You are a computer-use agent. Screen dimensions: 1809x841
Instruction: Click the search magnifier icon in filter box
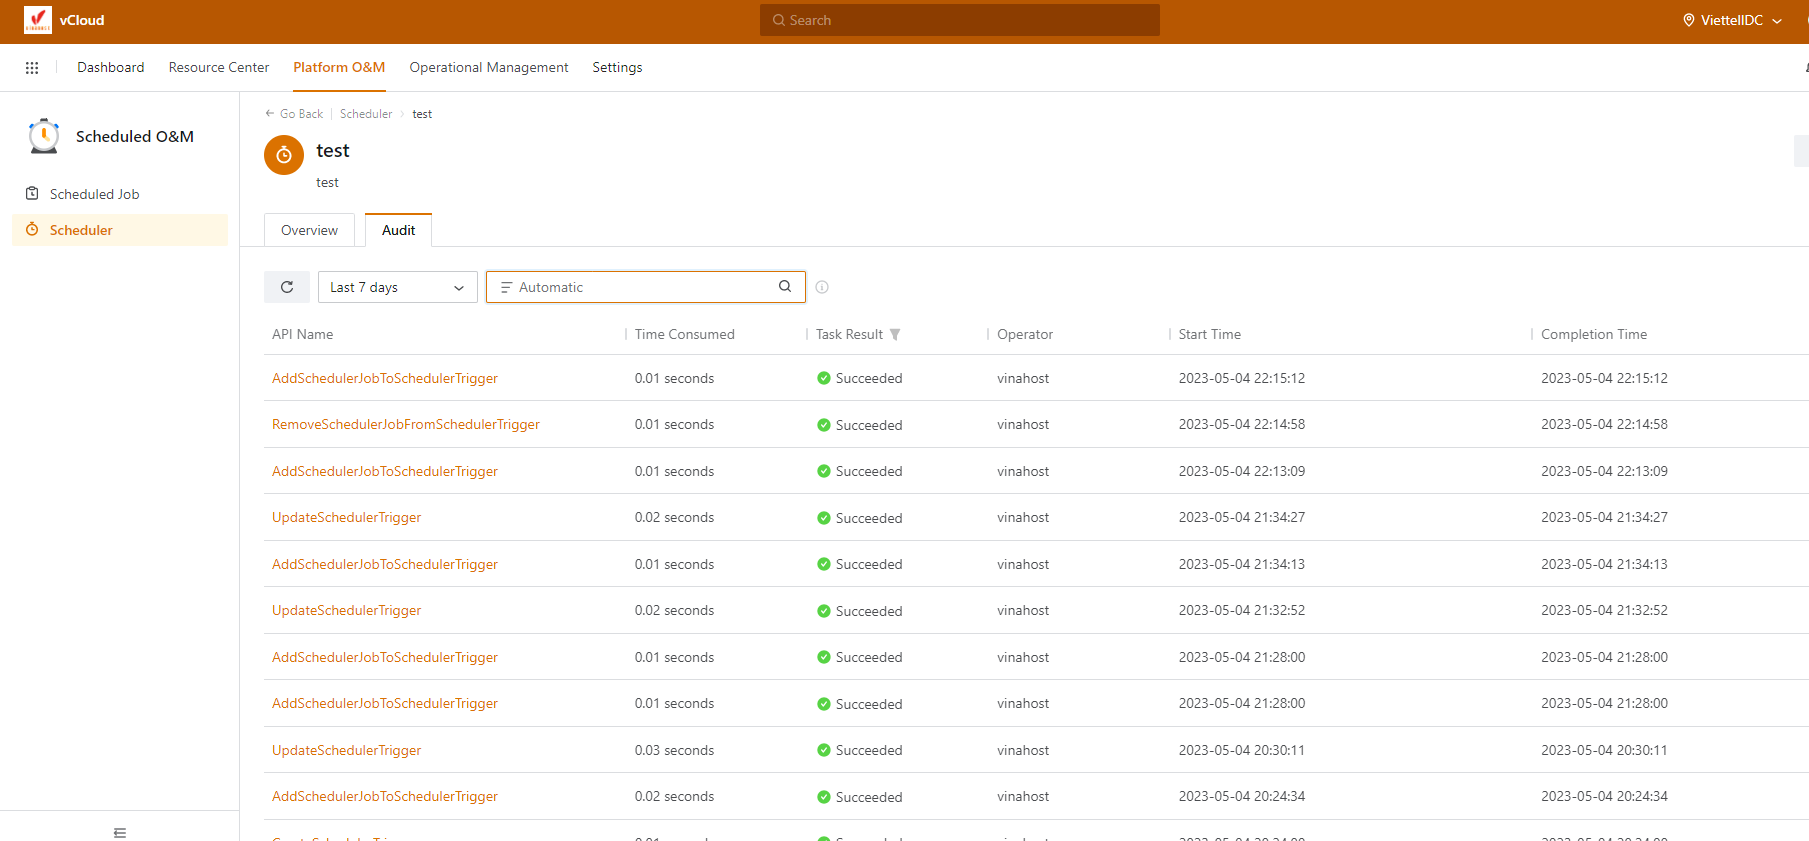click(x=785, y=287)
